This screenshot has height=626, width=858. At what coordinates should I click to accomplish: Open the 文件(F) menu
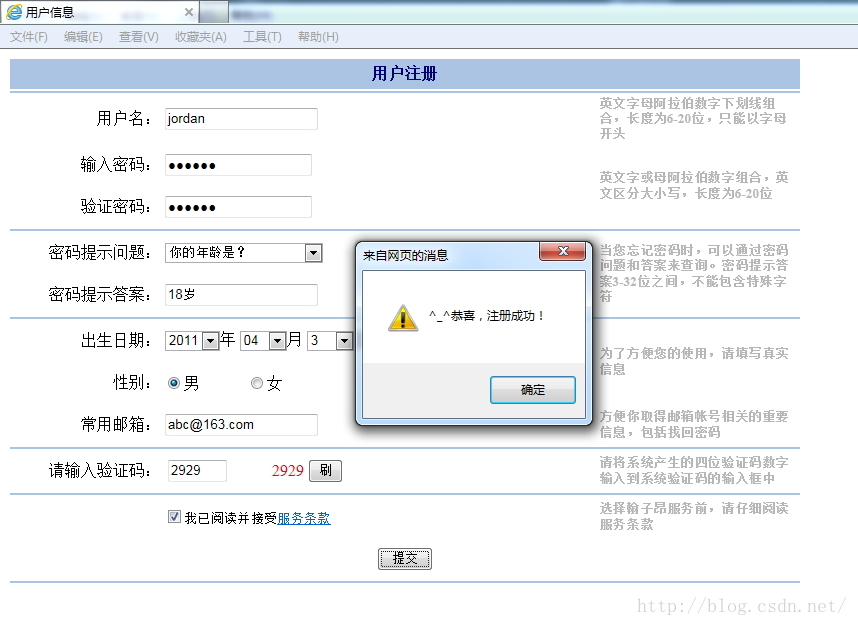28,37
